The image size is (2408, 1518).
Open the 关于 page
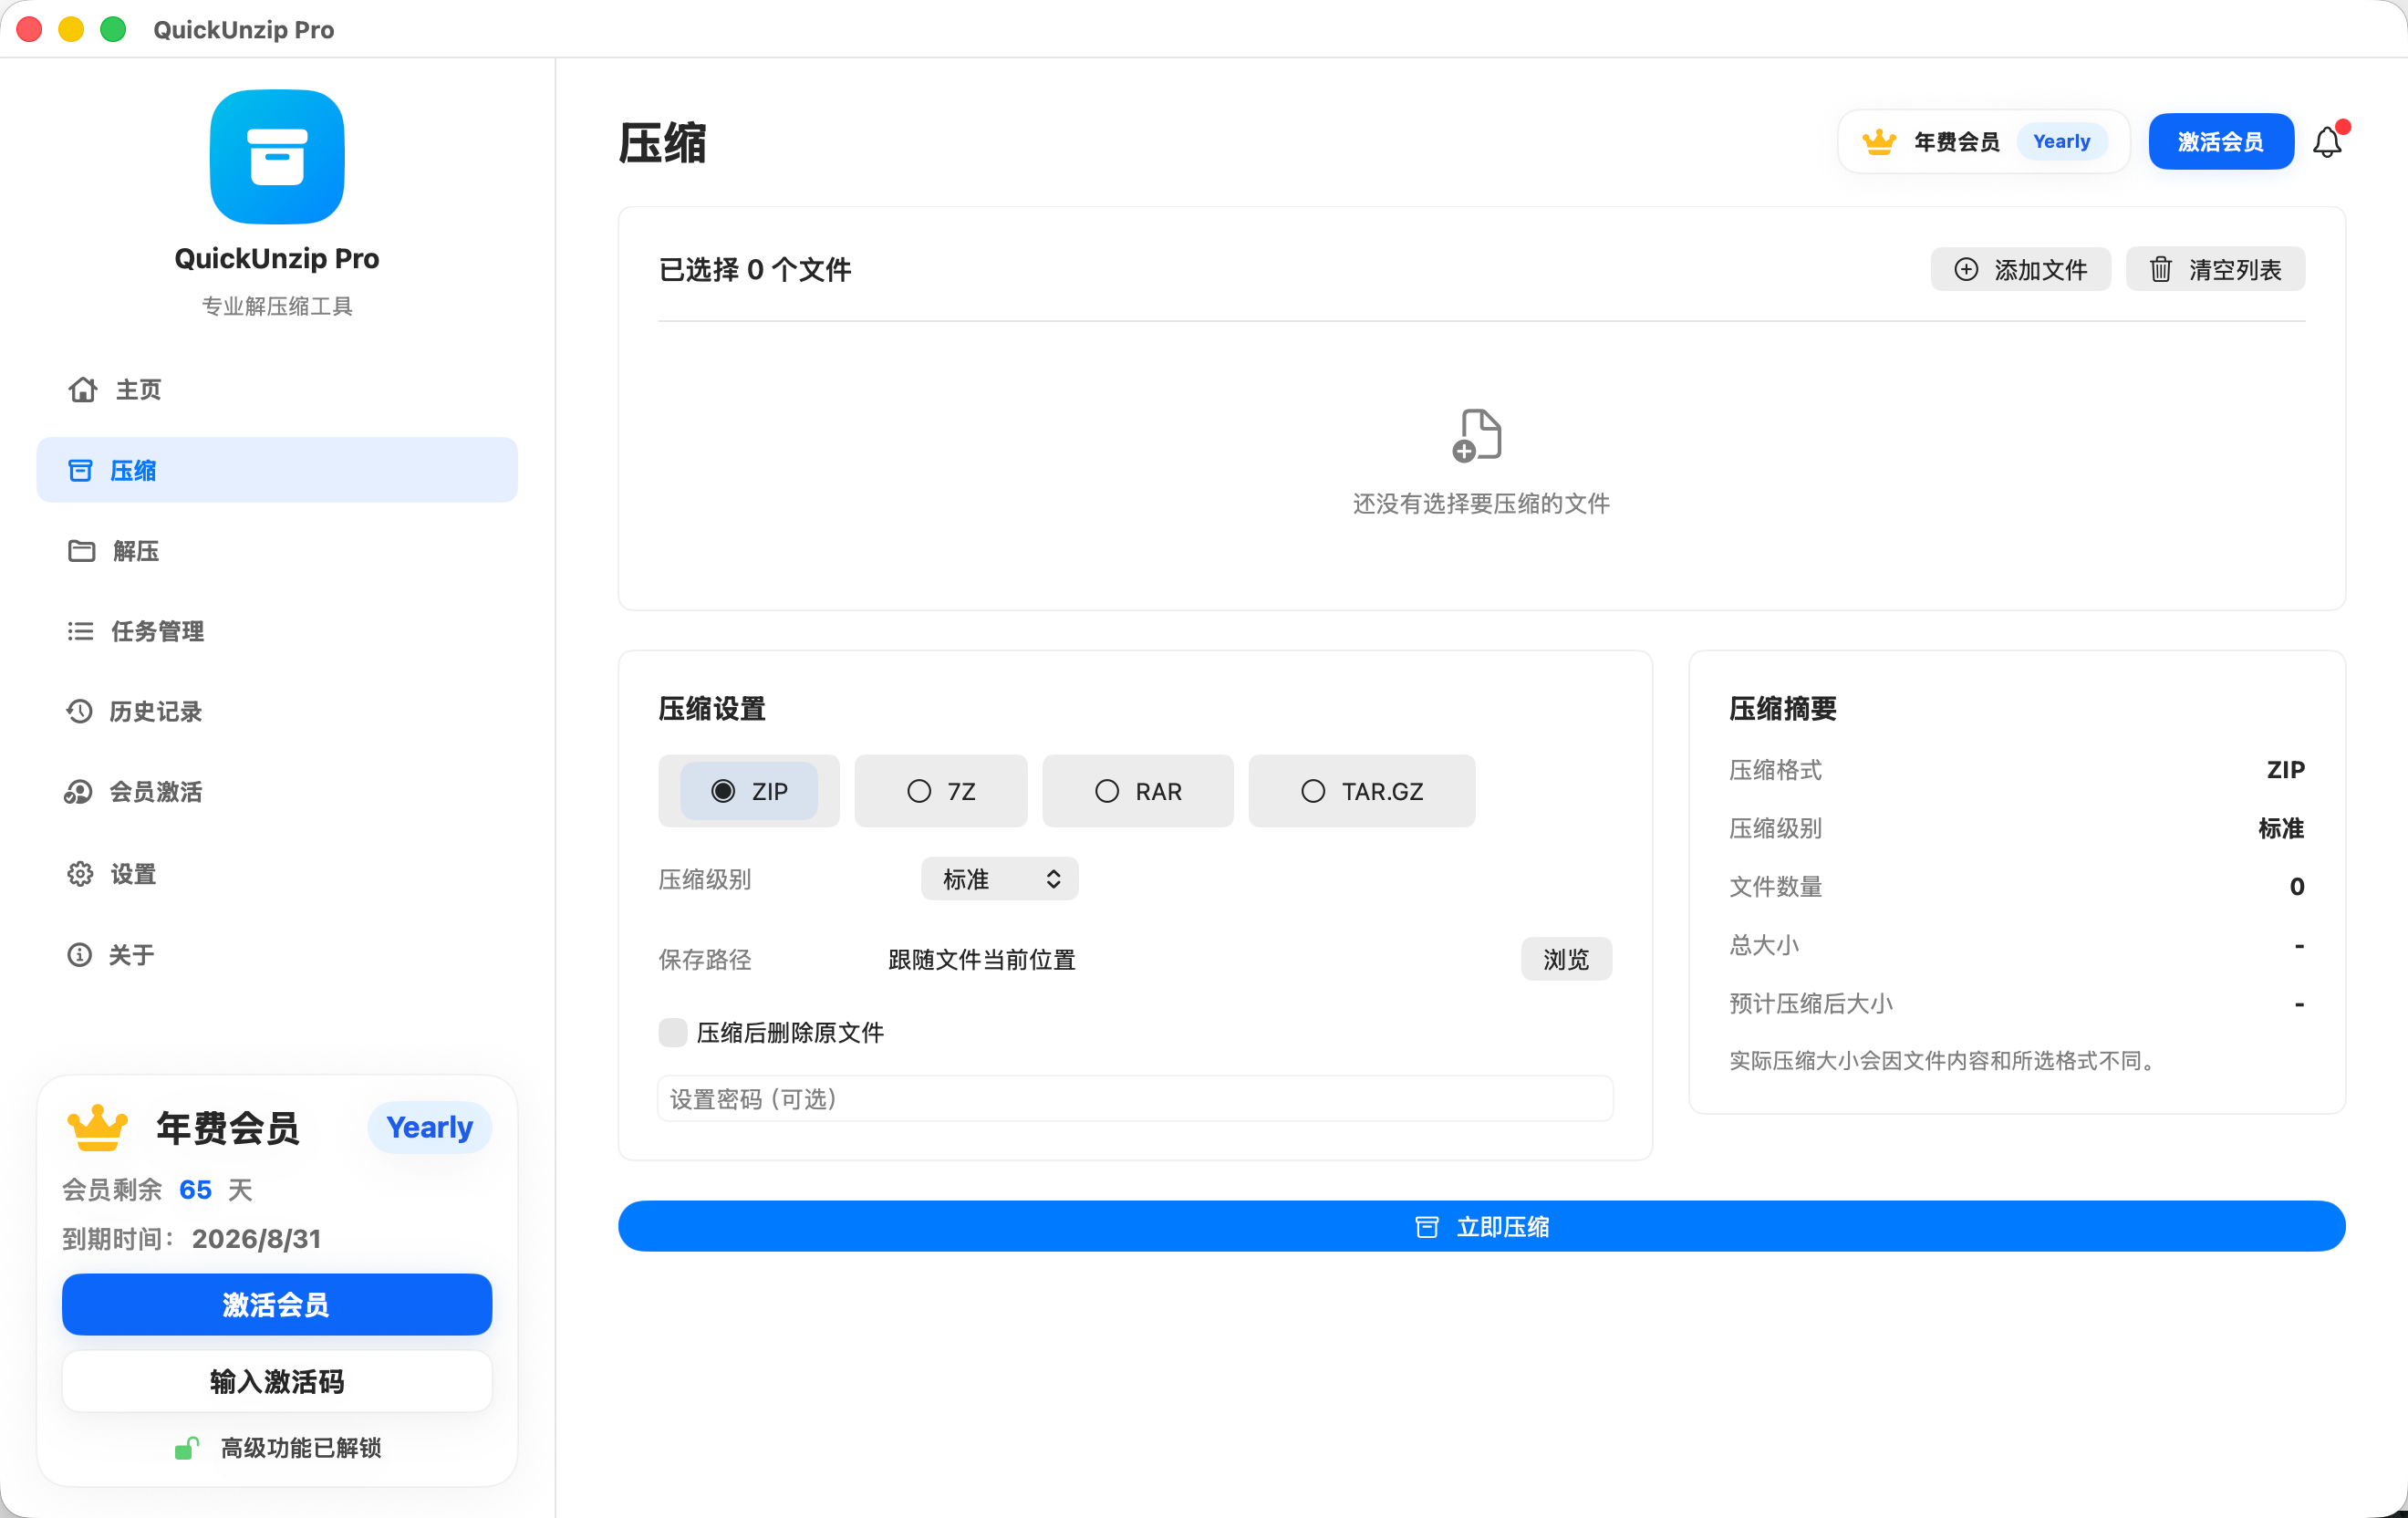(277, 955)
